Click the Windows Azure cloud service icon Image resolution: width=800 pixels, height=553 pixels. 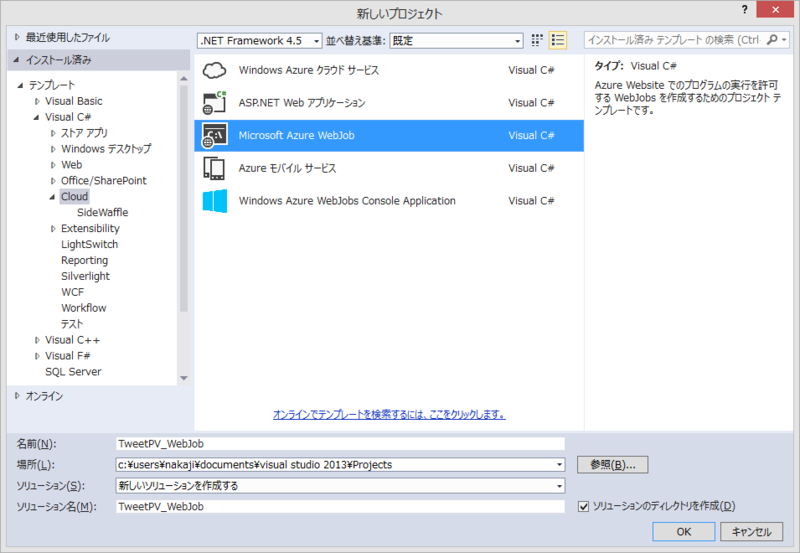point(214,70)
